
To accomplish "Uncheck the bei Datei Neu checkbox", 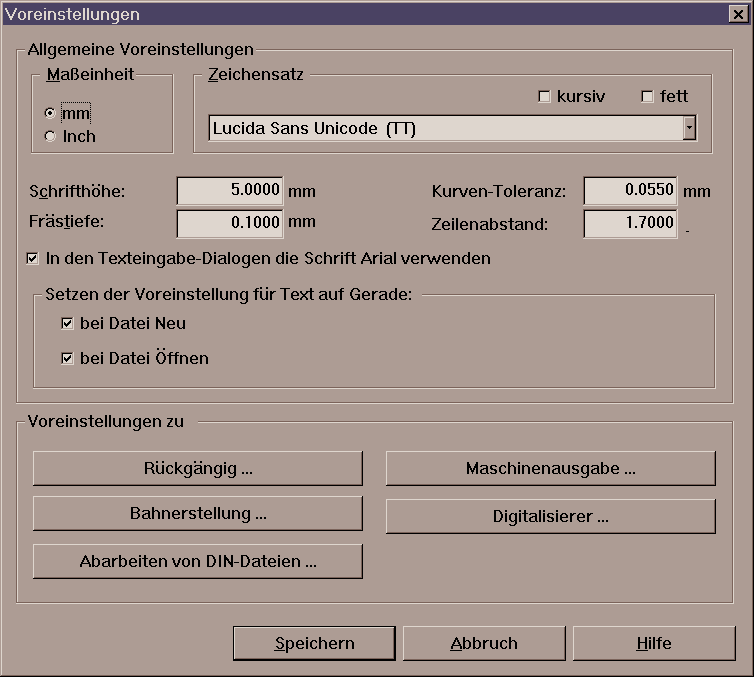I will pos(68,324).
